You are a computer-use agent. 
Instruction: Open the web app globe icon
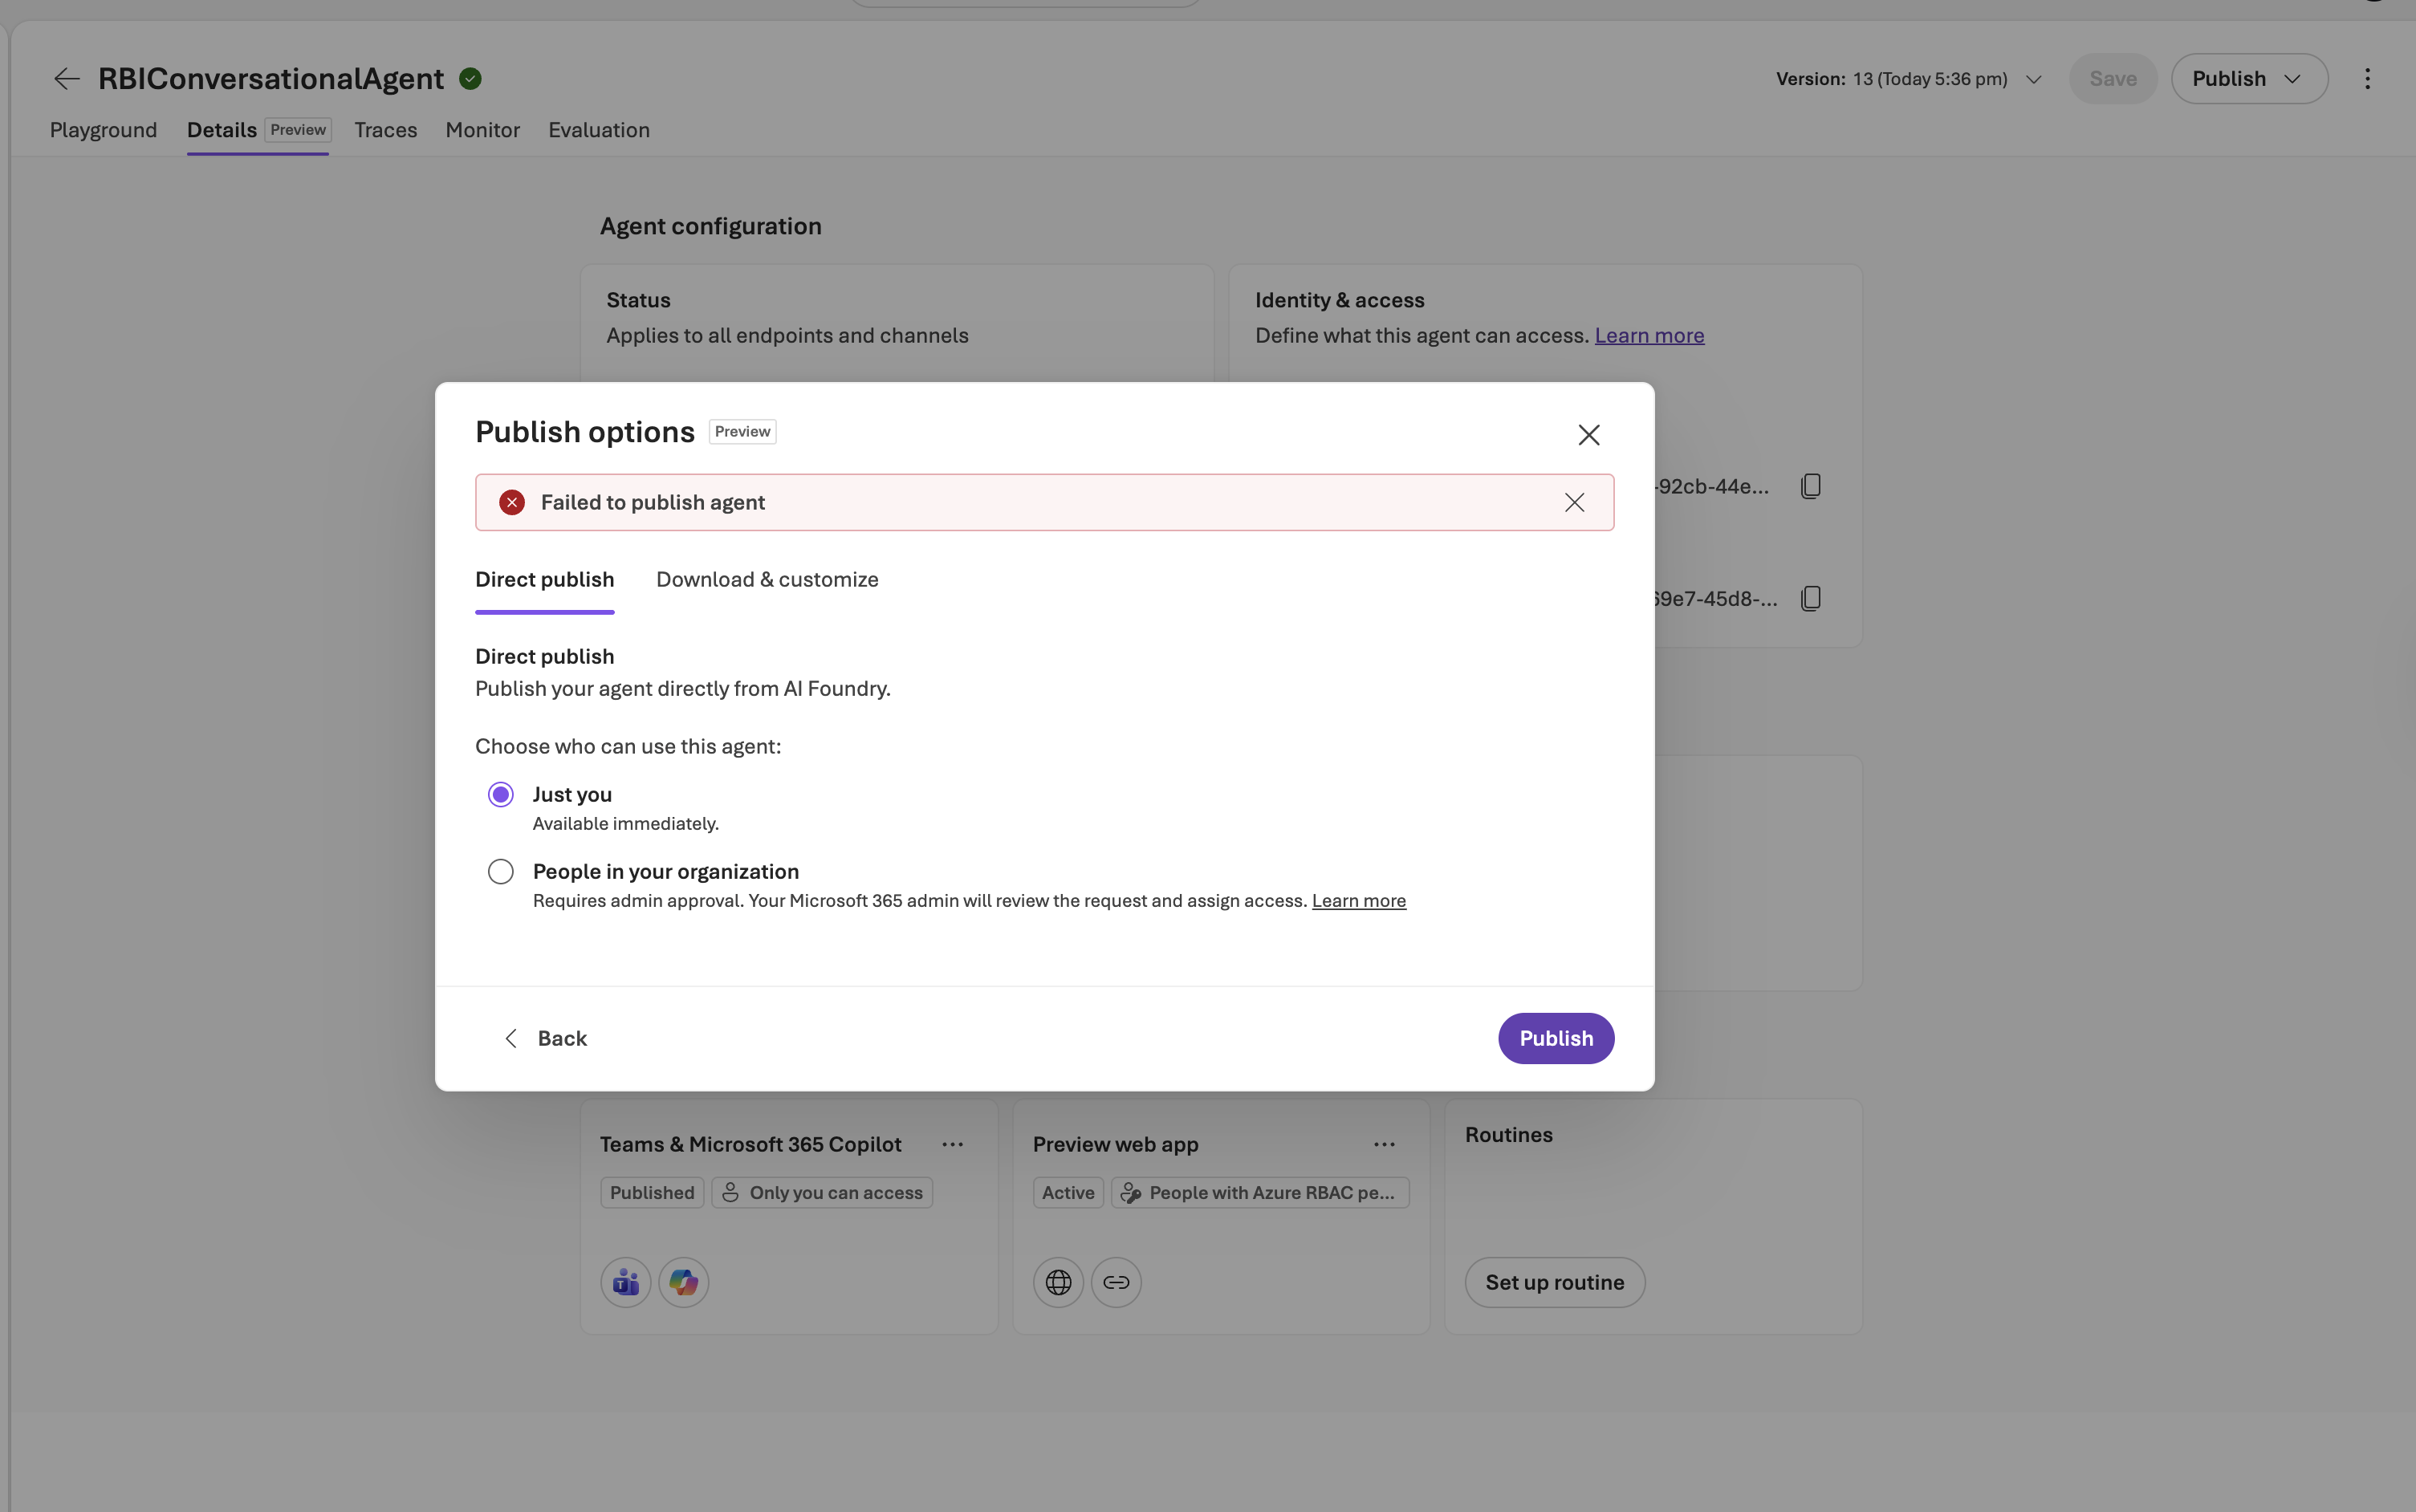[1059, 1282]
